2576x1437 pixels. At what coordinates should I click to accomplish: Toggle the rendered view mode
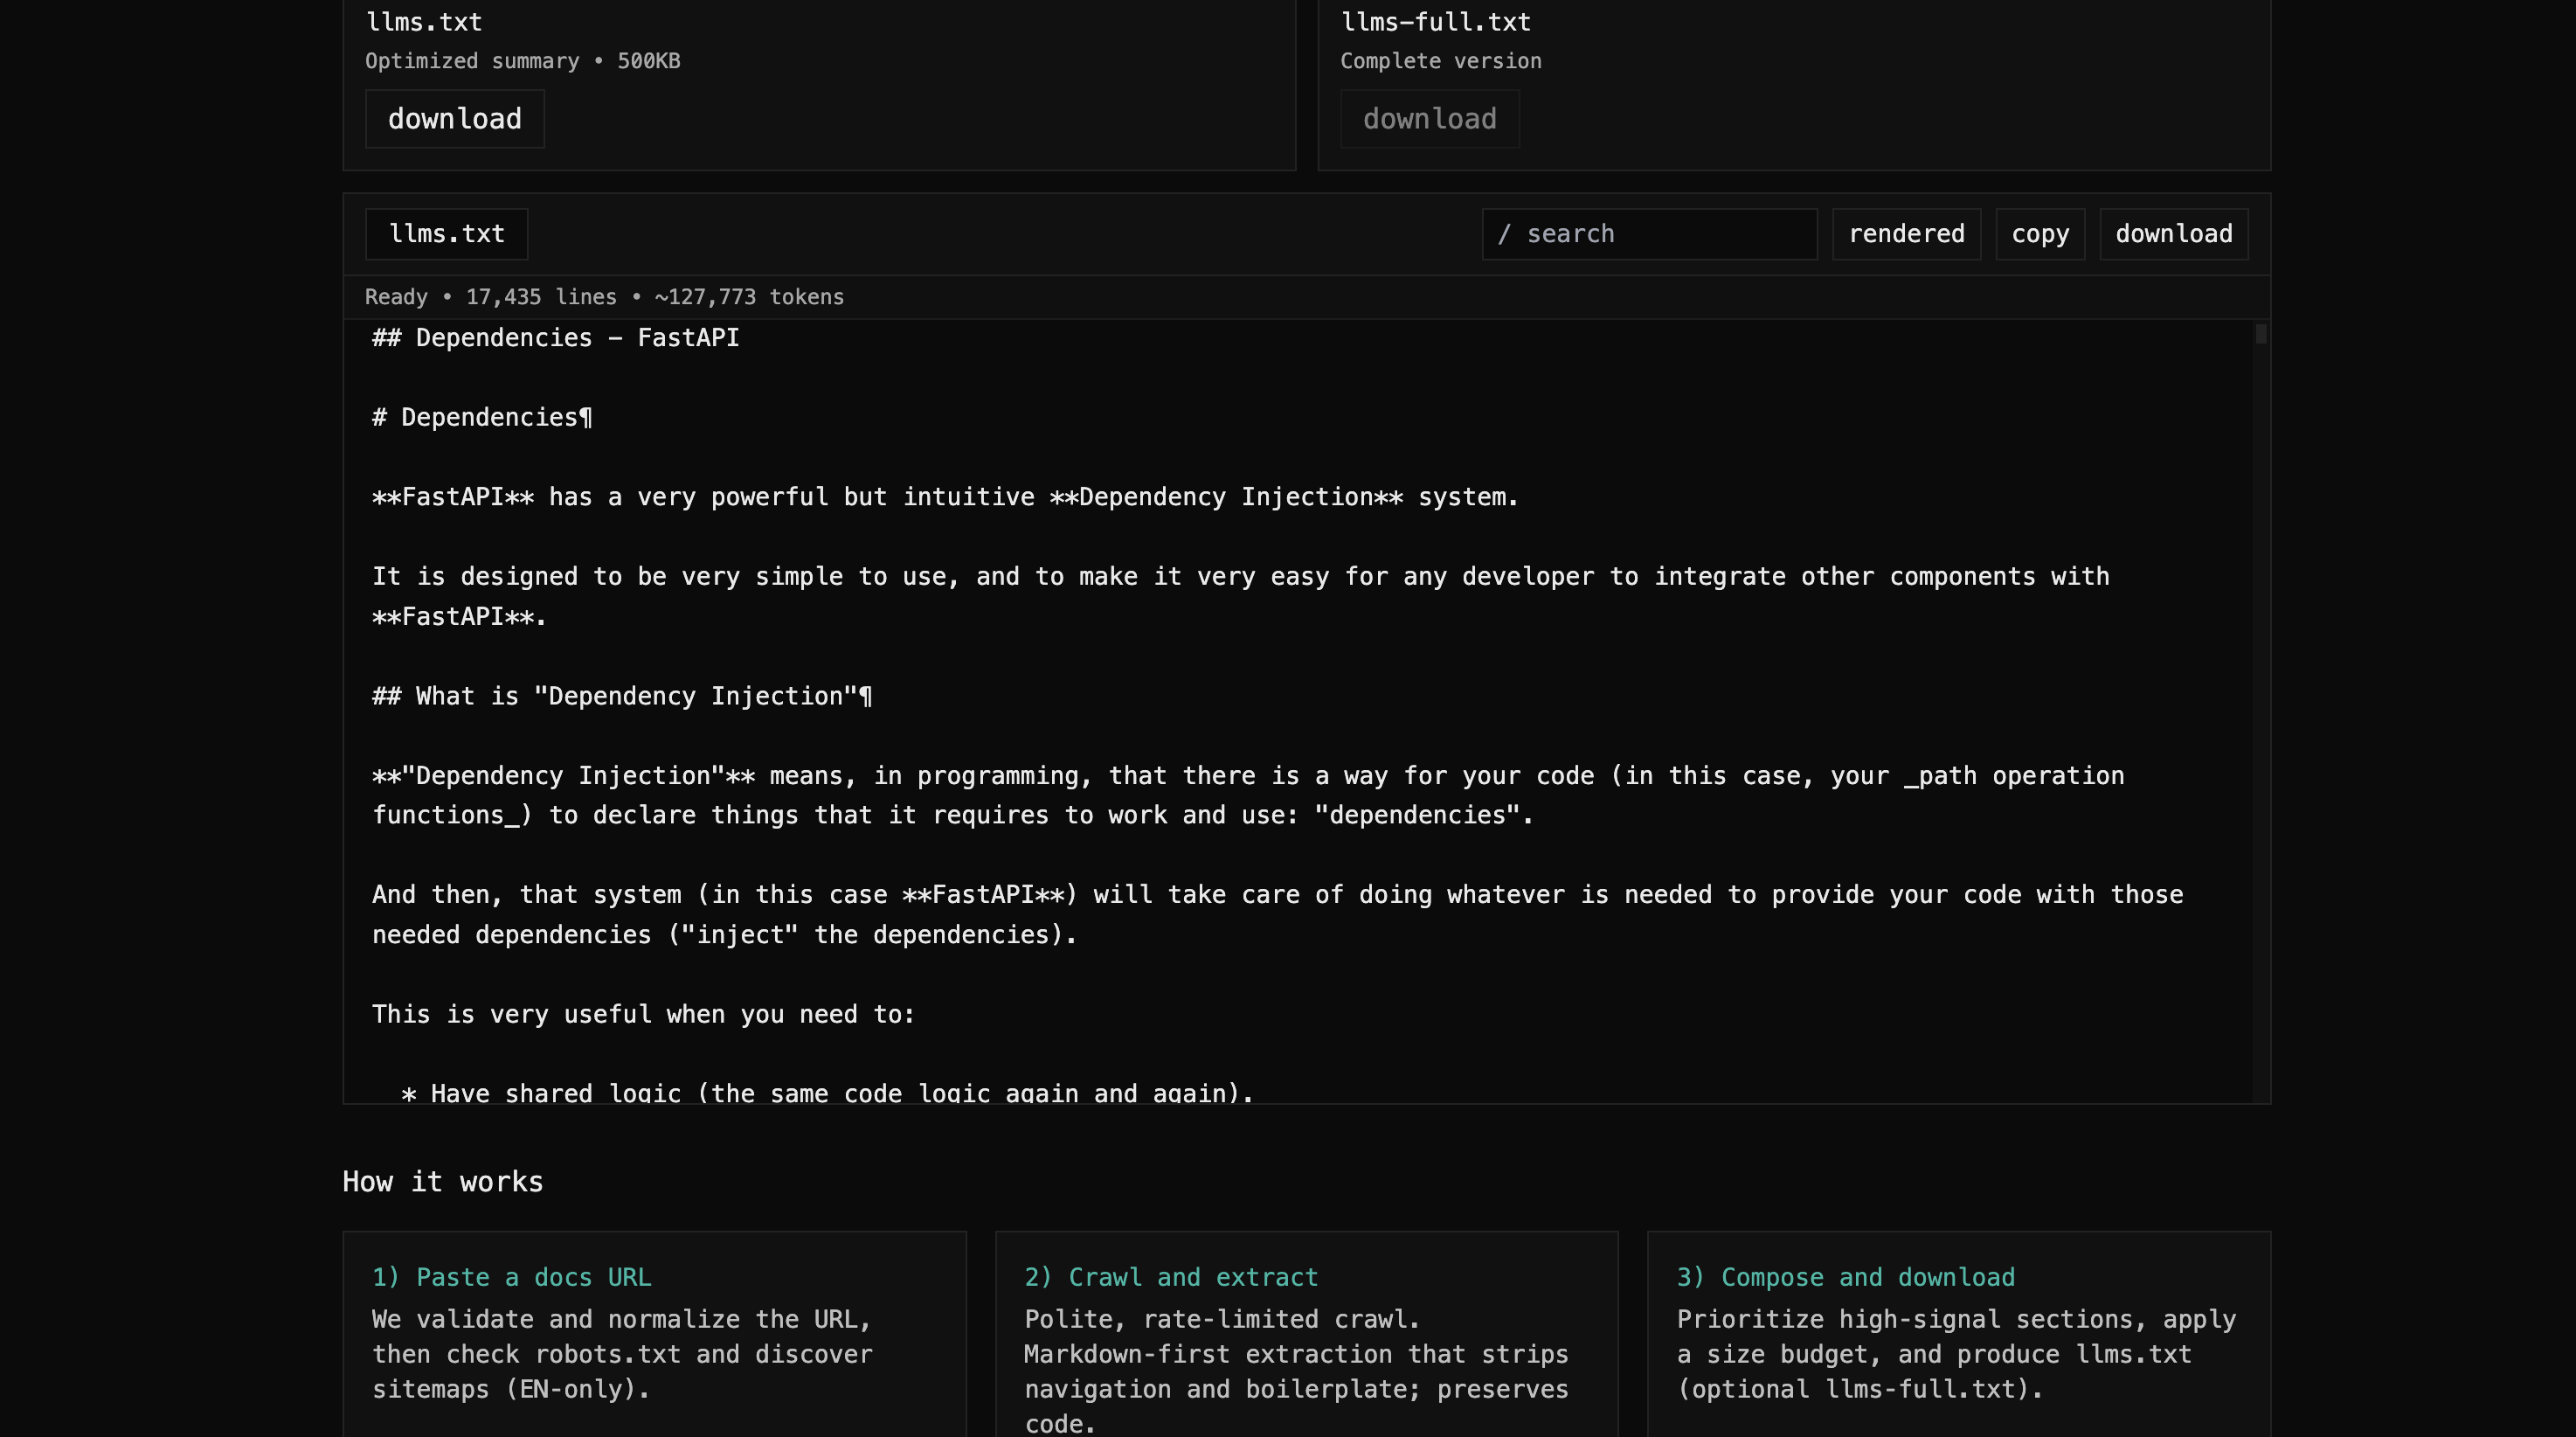pyautogui.click(x=1906, y=234)
